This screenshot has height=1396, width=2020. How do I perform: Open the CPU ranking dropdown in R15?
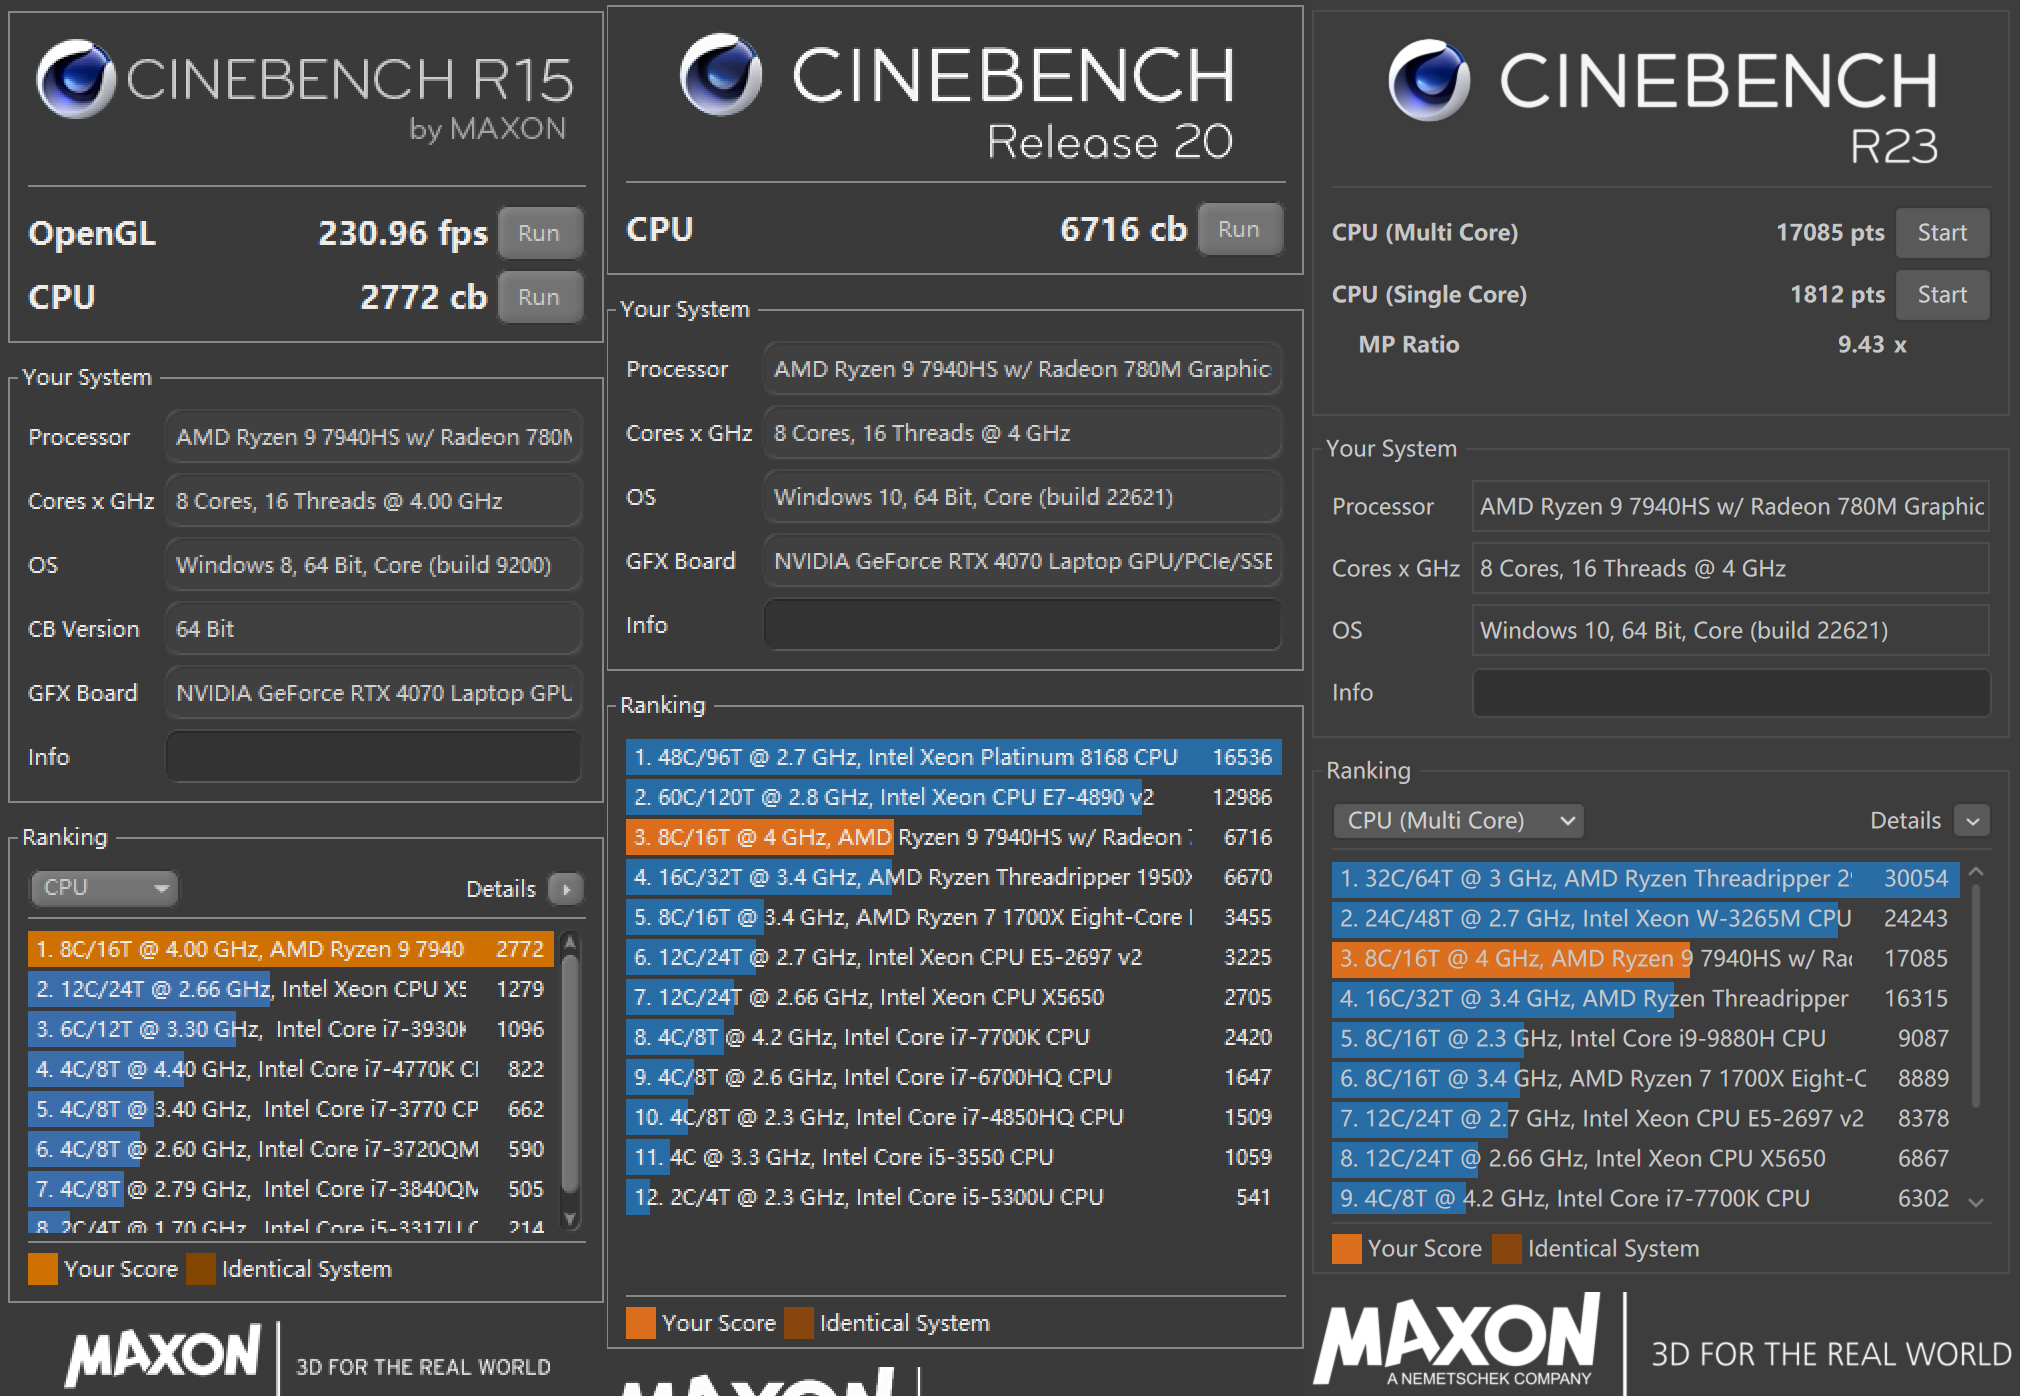click(104, 887)
